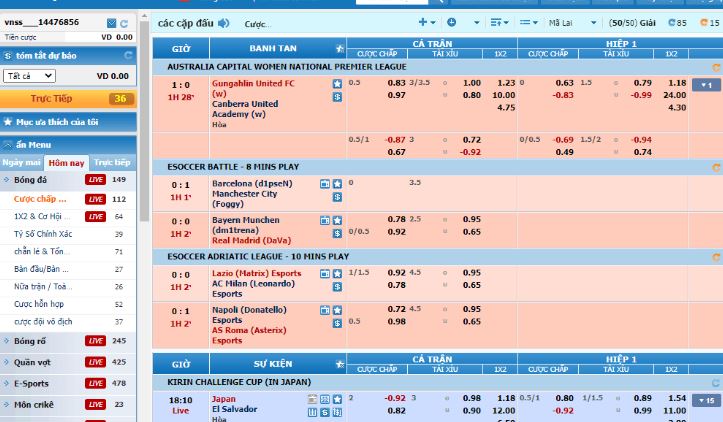
Task: Bet Gungahlin 1X2 draw odds 4.75
Action: (x=506, y=108)
